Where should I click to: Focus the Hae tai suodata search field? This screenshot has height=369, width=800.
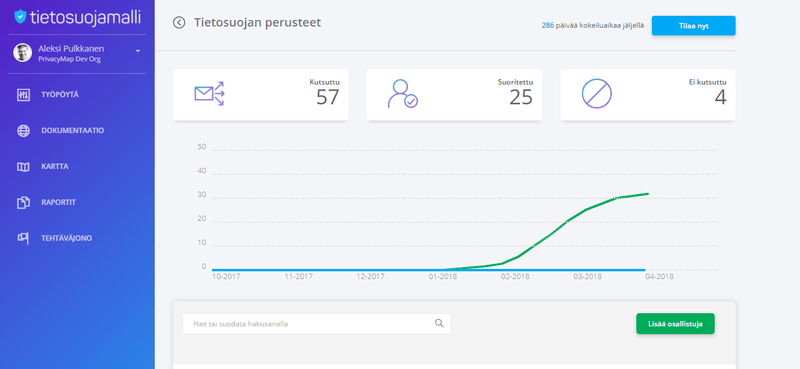(316, 324)
